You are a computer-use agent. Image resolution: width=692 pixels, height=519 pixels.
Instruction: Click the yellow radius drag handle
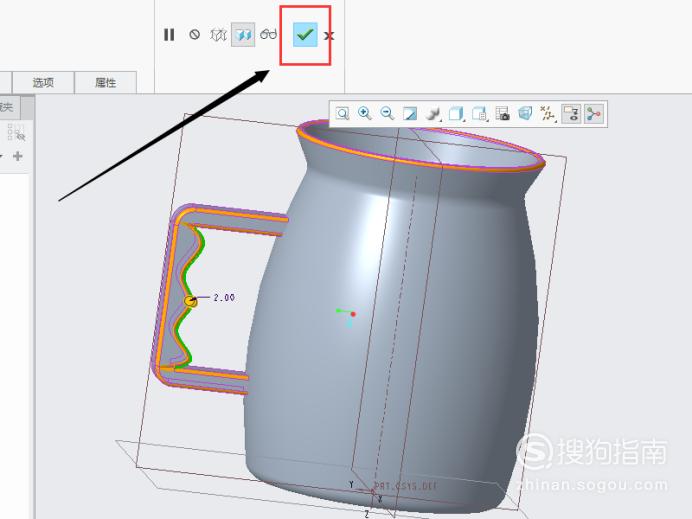coord(191,301)
